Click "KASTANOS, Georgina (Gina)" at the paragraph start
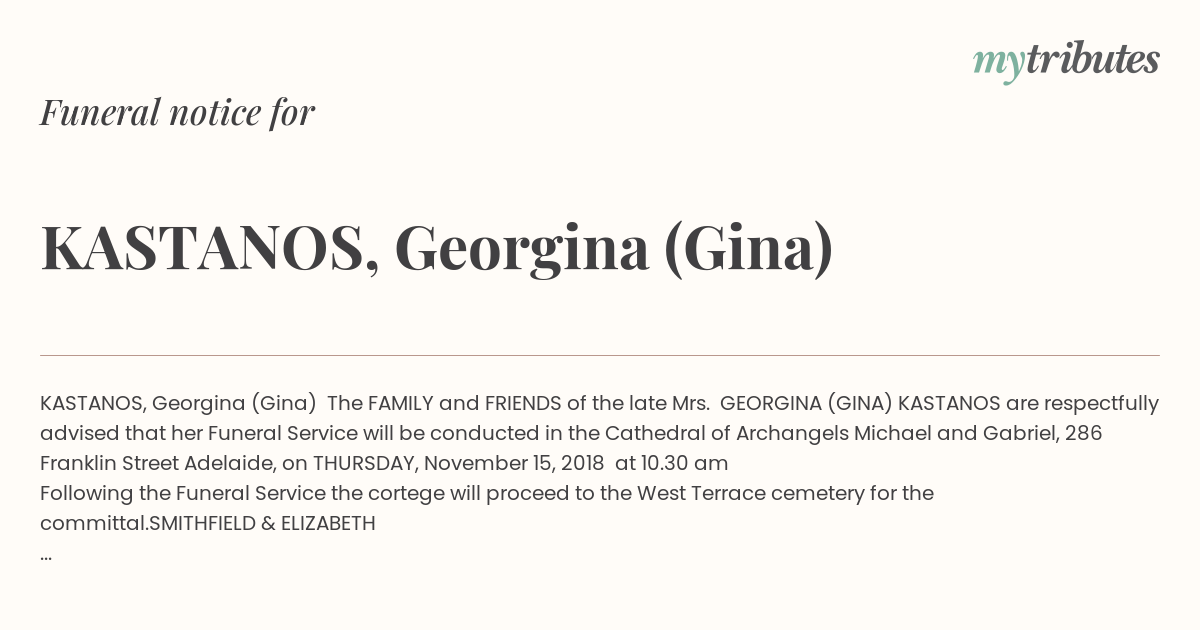The height and width of the screenshot is (630, 1200). click(178, 403)
